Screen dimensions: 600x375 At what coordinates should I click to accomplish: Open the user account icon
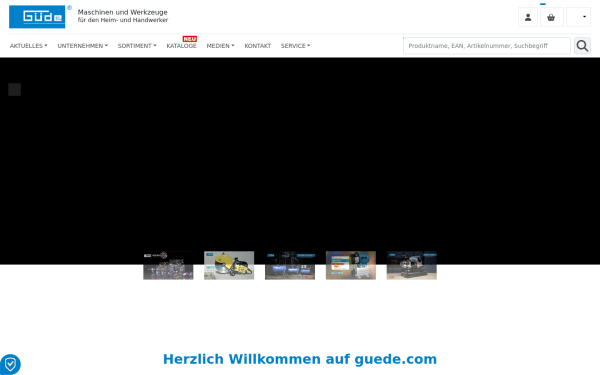tap(528, 17)
